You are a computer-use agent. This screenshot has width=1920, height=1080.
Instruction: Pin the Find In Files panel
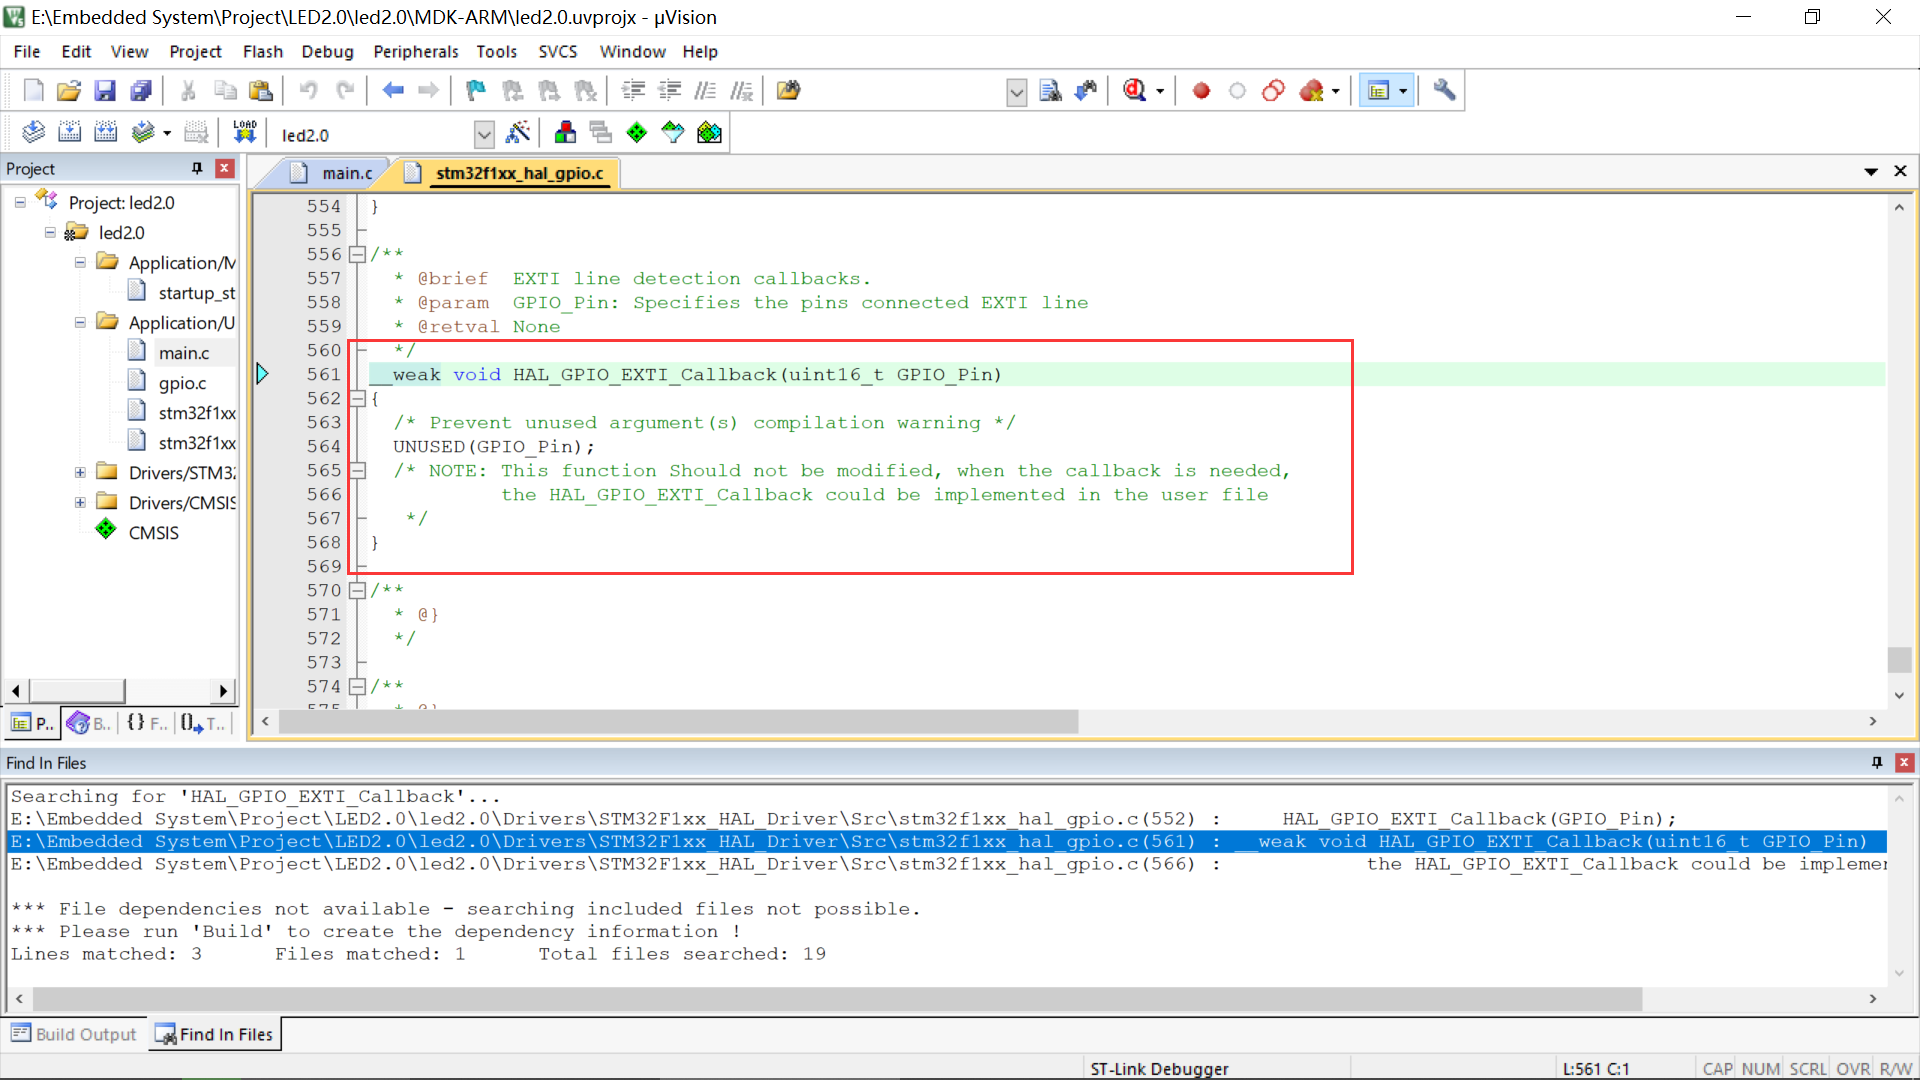[x=1876, y=762]
